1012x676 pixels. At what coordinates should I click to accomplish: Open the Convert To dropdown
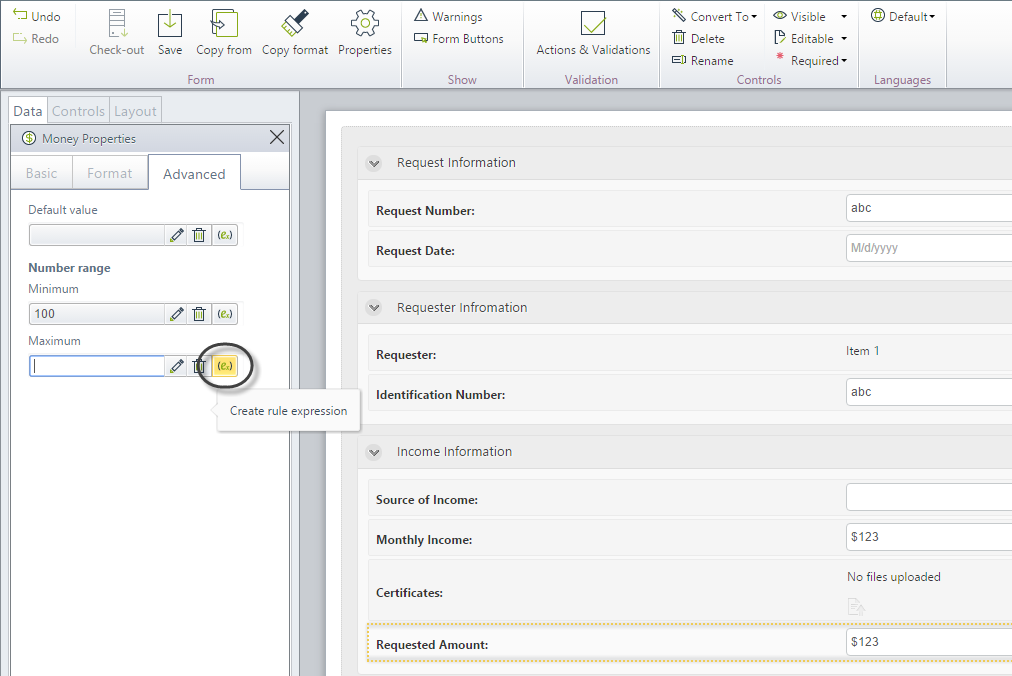(714, 16)
